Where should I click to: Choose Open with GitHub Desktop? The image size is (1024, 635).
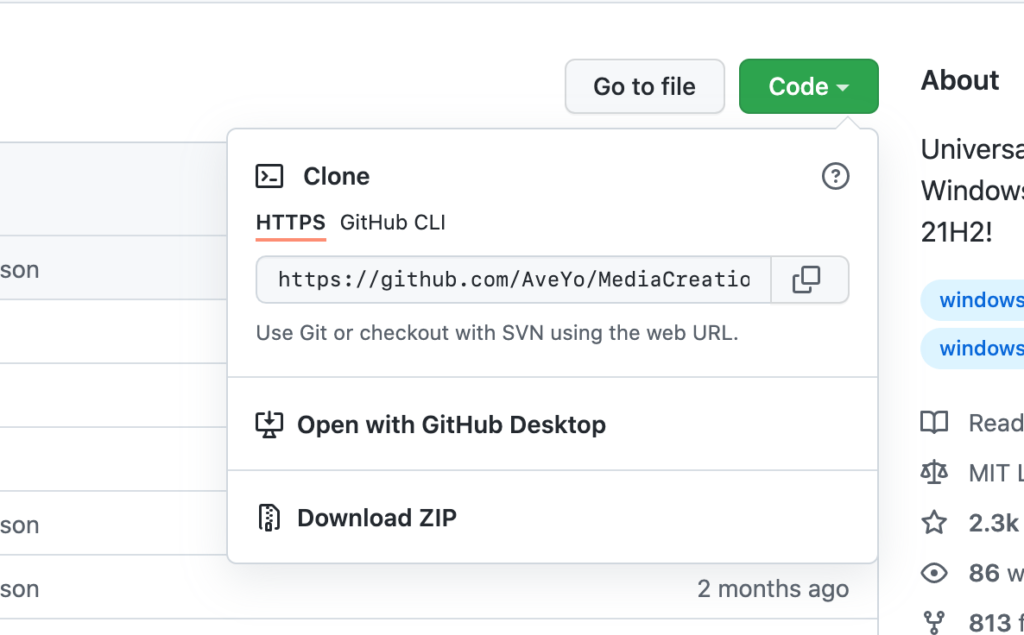coord(451,425)
